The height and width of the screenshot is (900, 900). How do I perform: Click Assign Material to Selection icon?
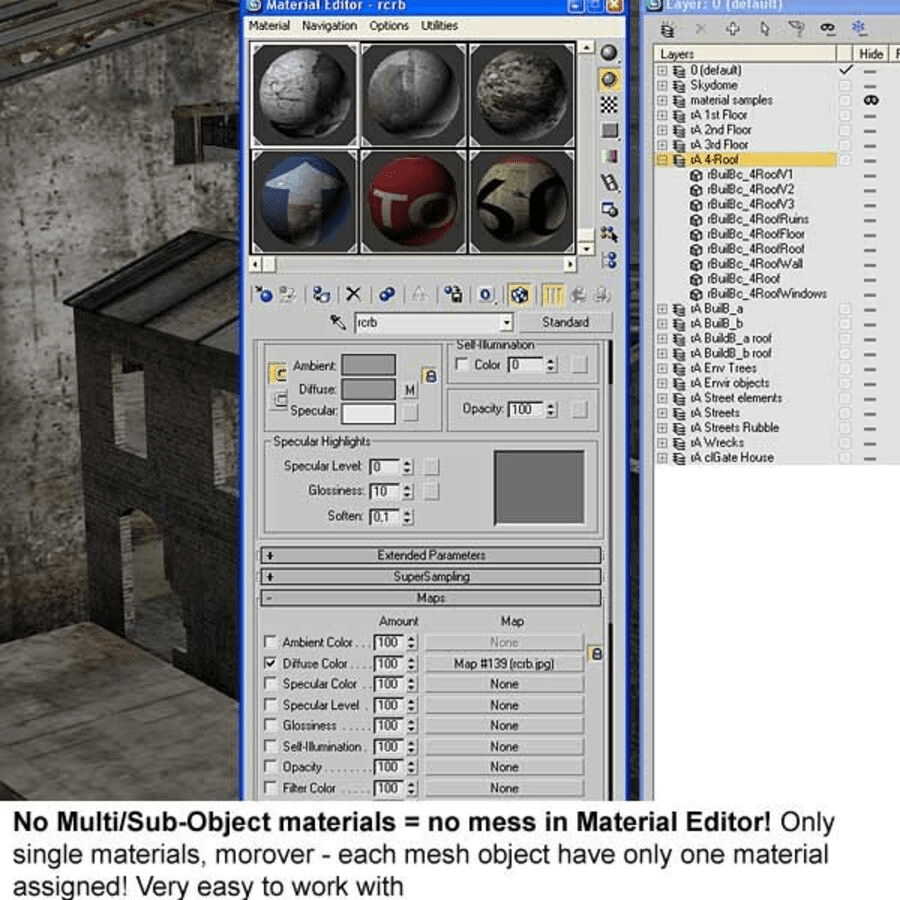tap(321, 294)
